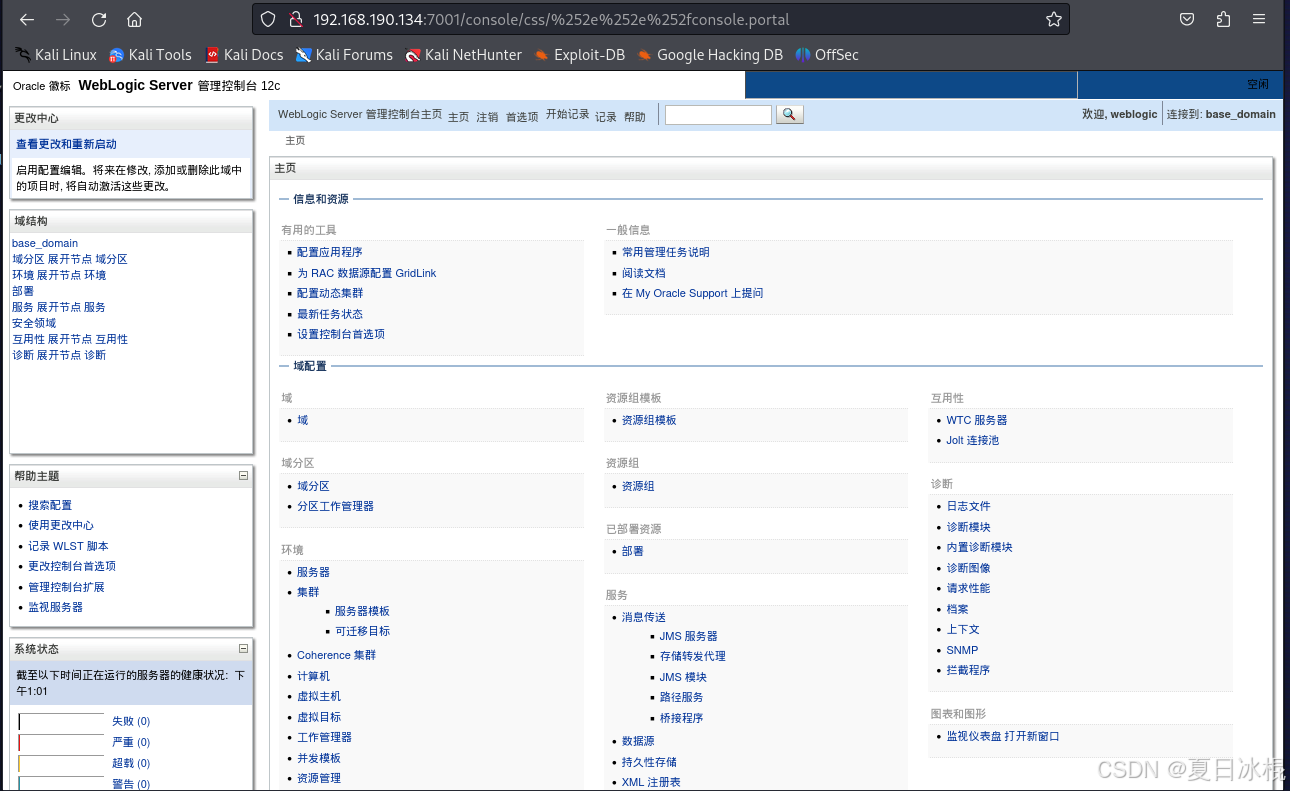This screenshot has height=791, width=1290.
Task: Open the browser extensions puzzle icon
Action: tap(1223, 19)
